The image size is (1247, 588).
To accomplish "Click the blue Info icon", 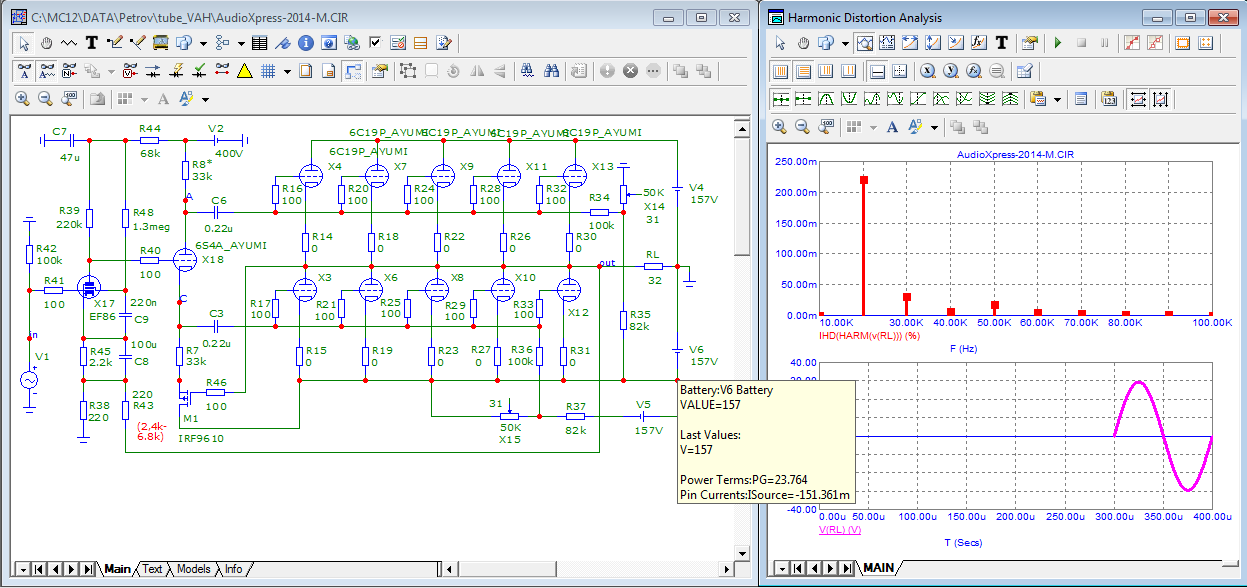I will pos(306,43).
